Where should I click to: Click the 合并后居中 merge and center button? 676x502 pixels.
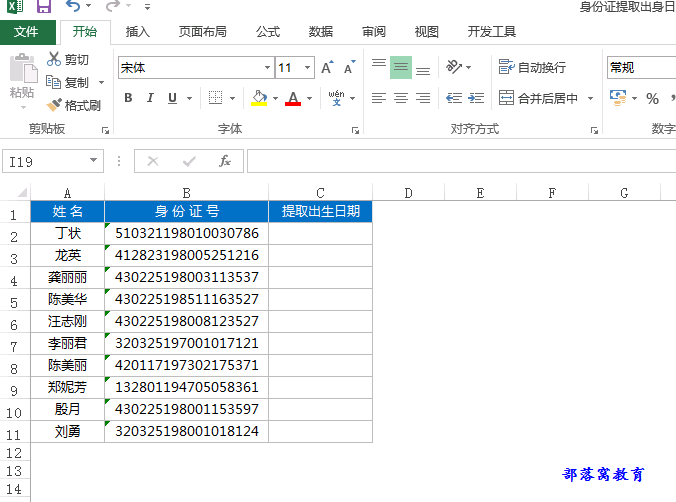[540, 98]
